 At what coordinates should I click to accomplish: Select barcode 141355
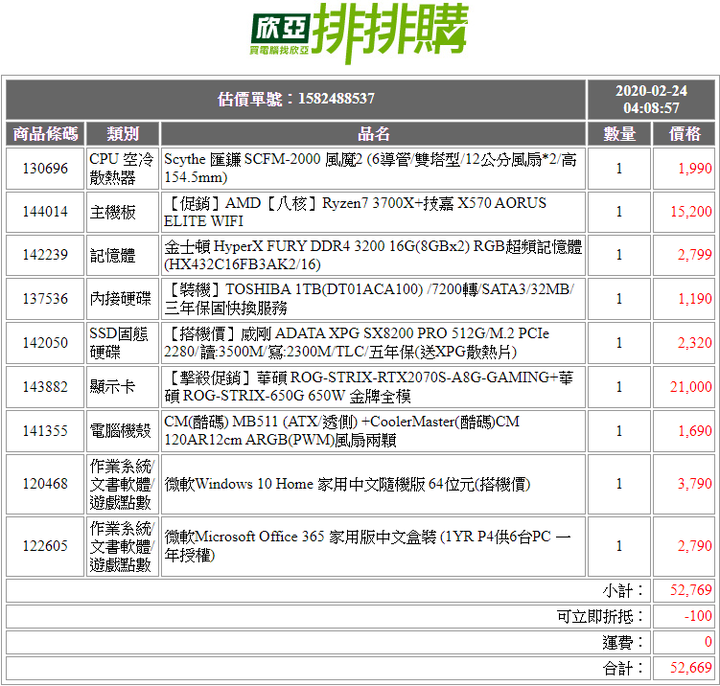click(45, 431)
